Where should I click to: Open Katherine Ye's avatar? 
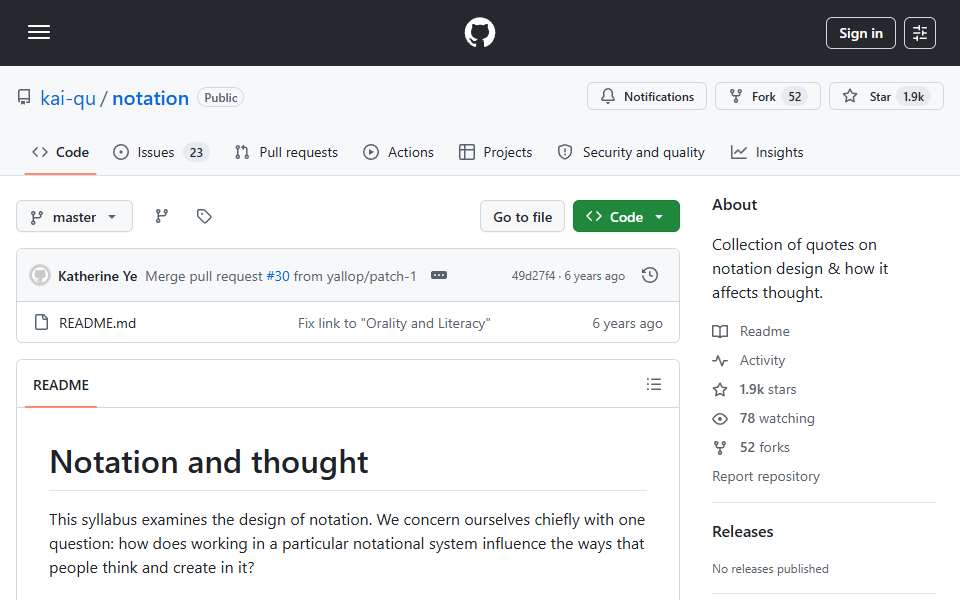click(40, 276)
